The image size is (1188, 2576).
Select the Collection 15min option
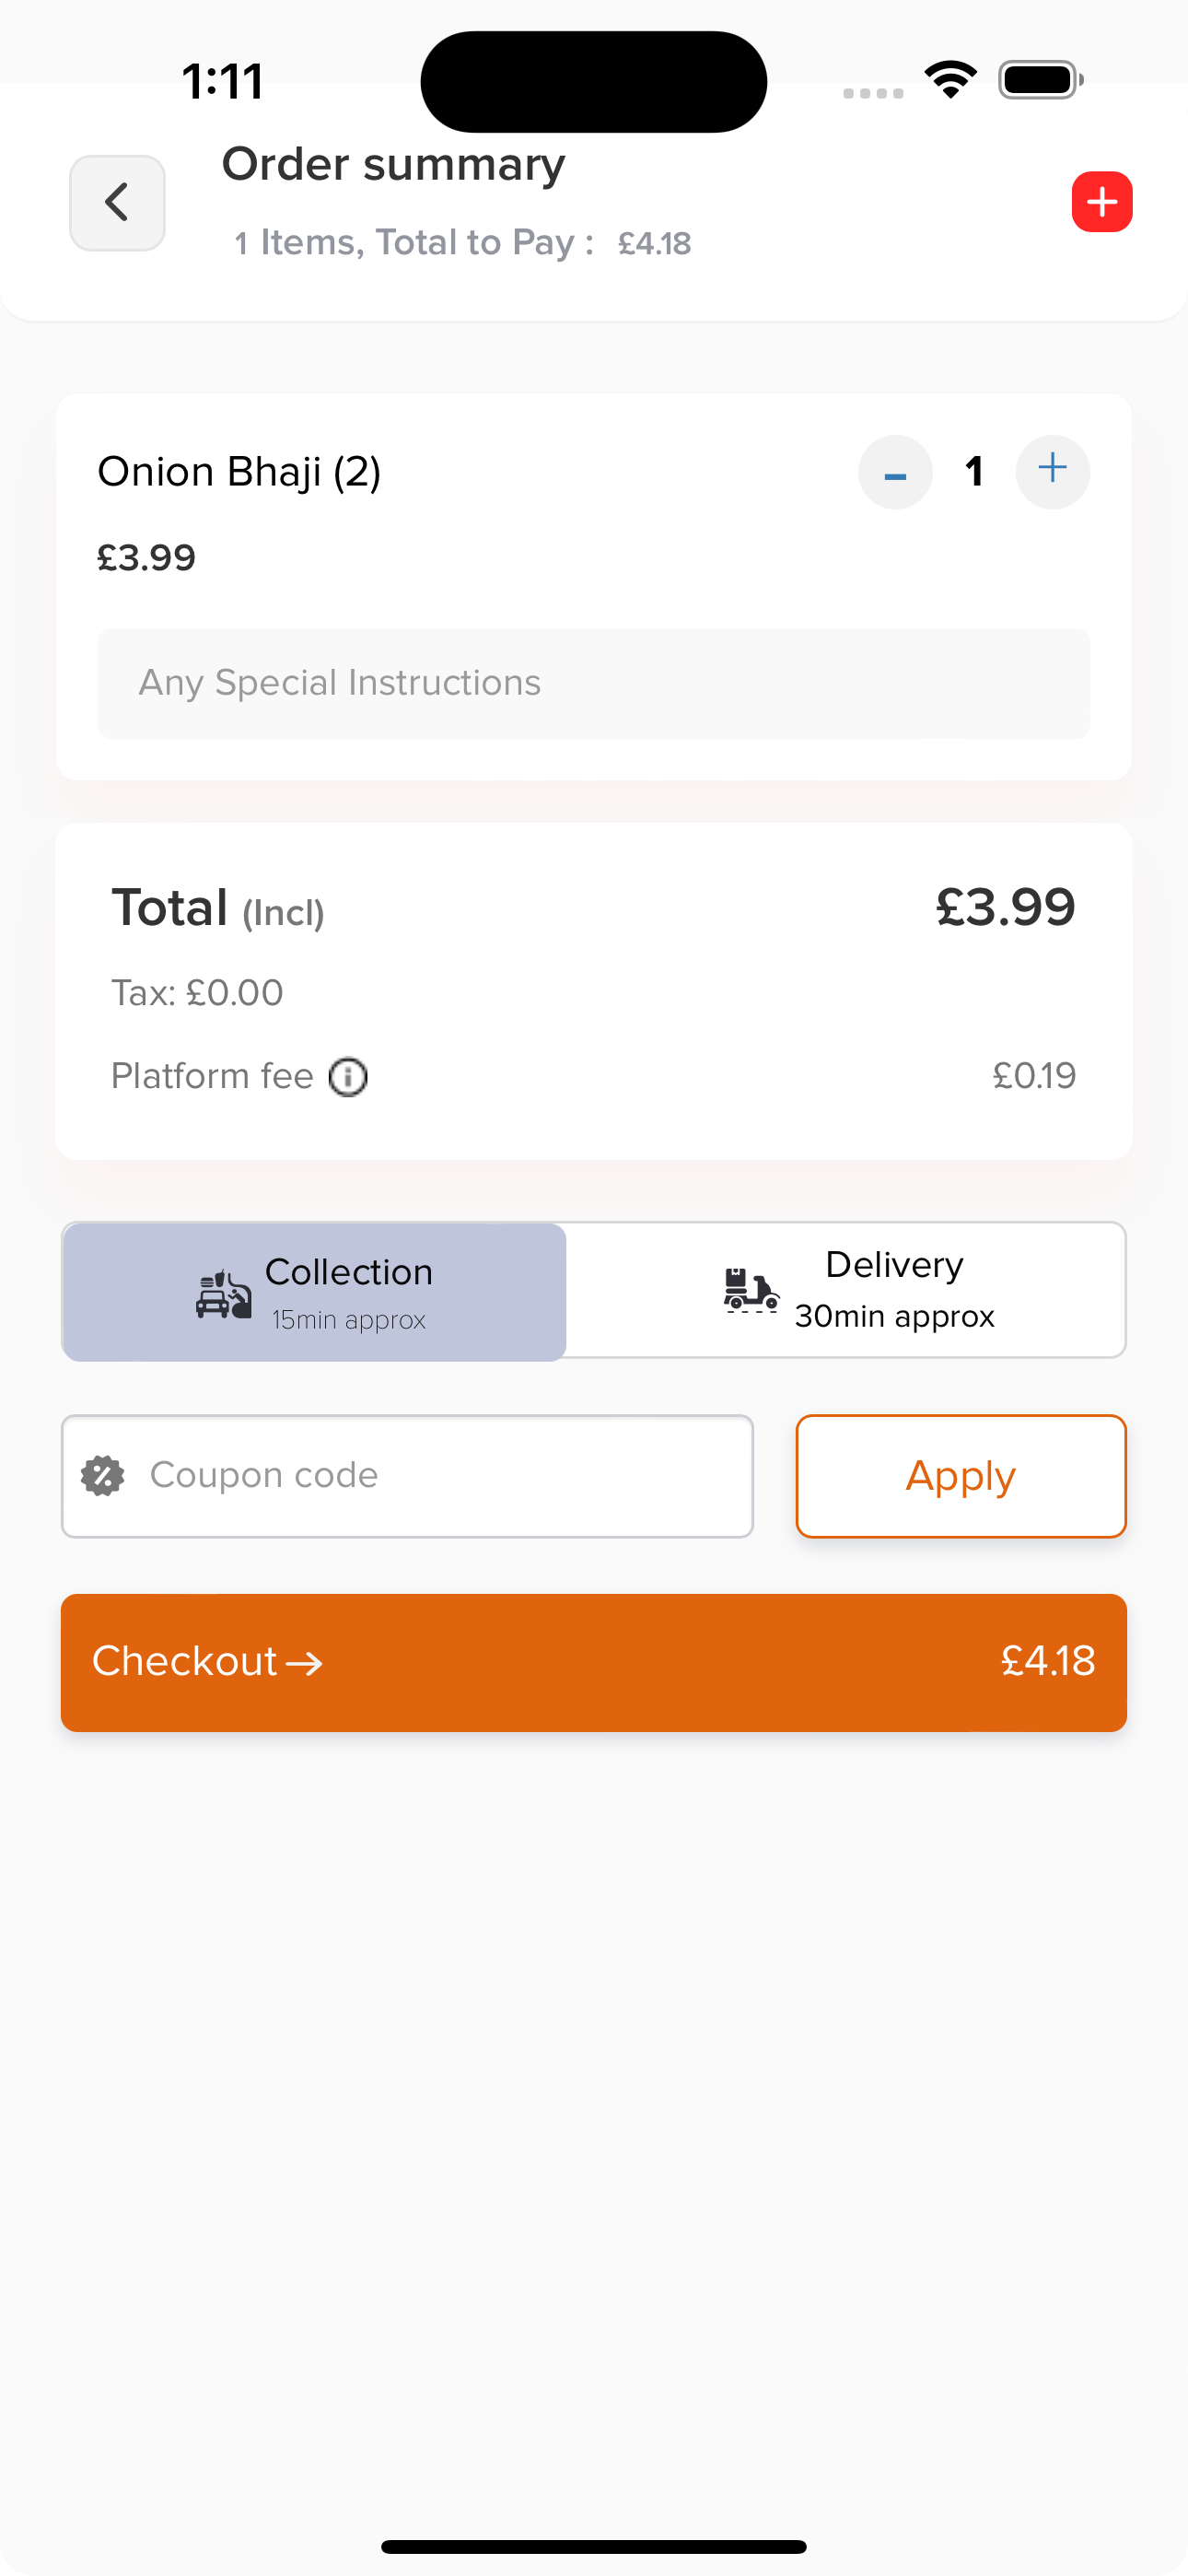click(x=315, y=1291)
